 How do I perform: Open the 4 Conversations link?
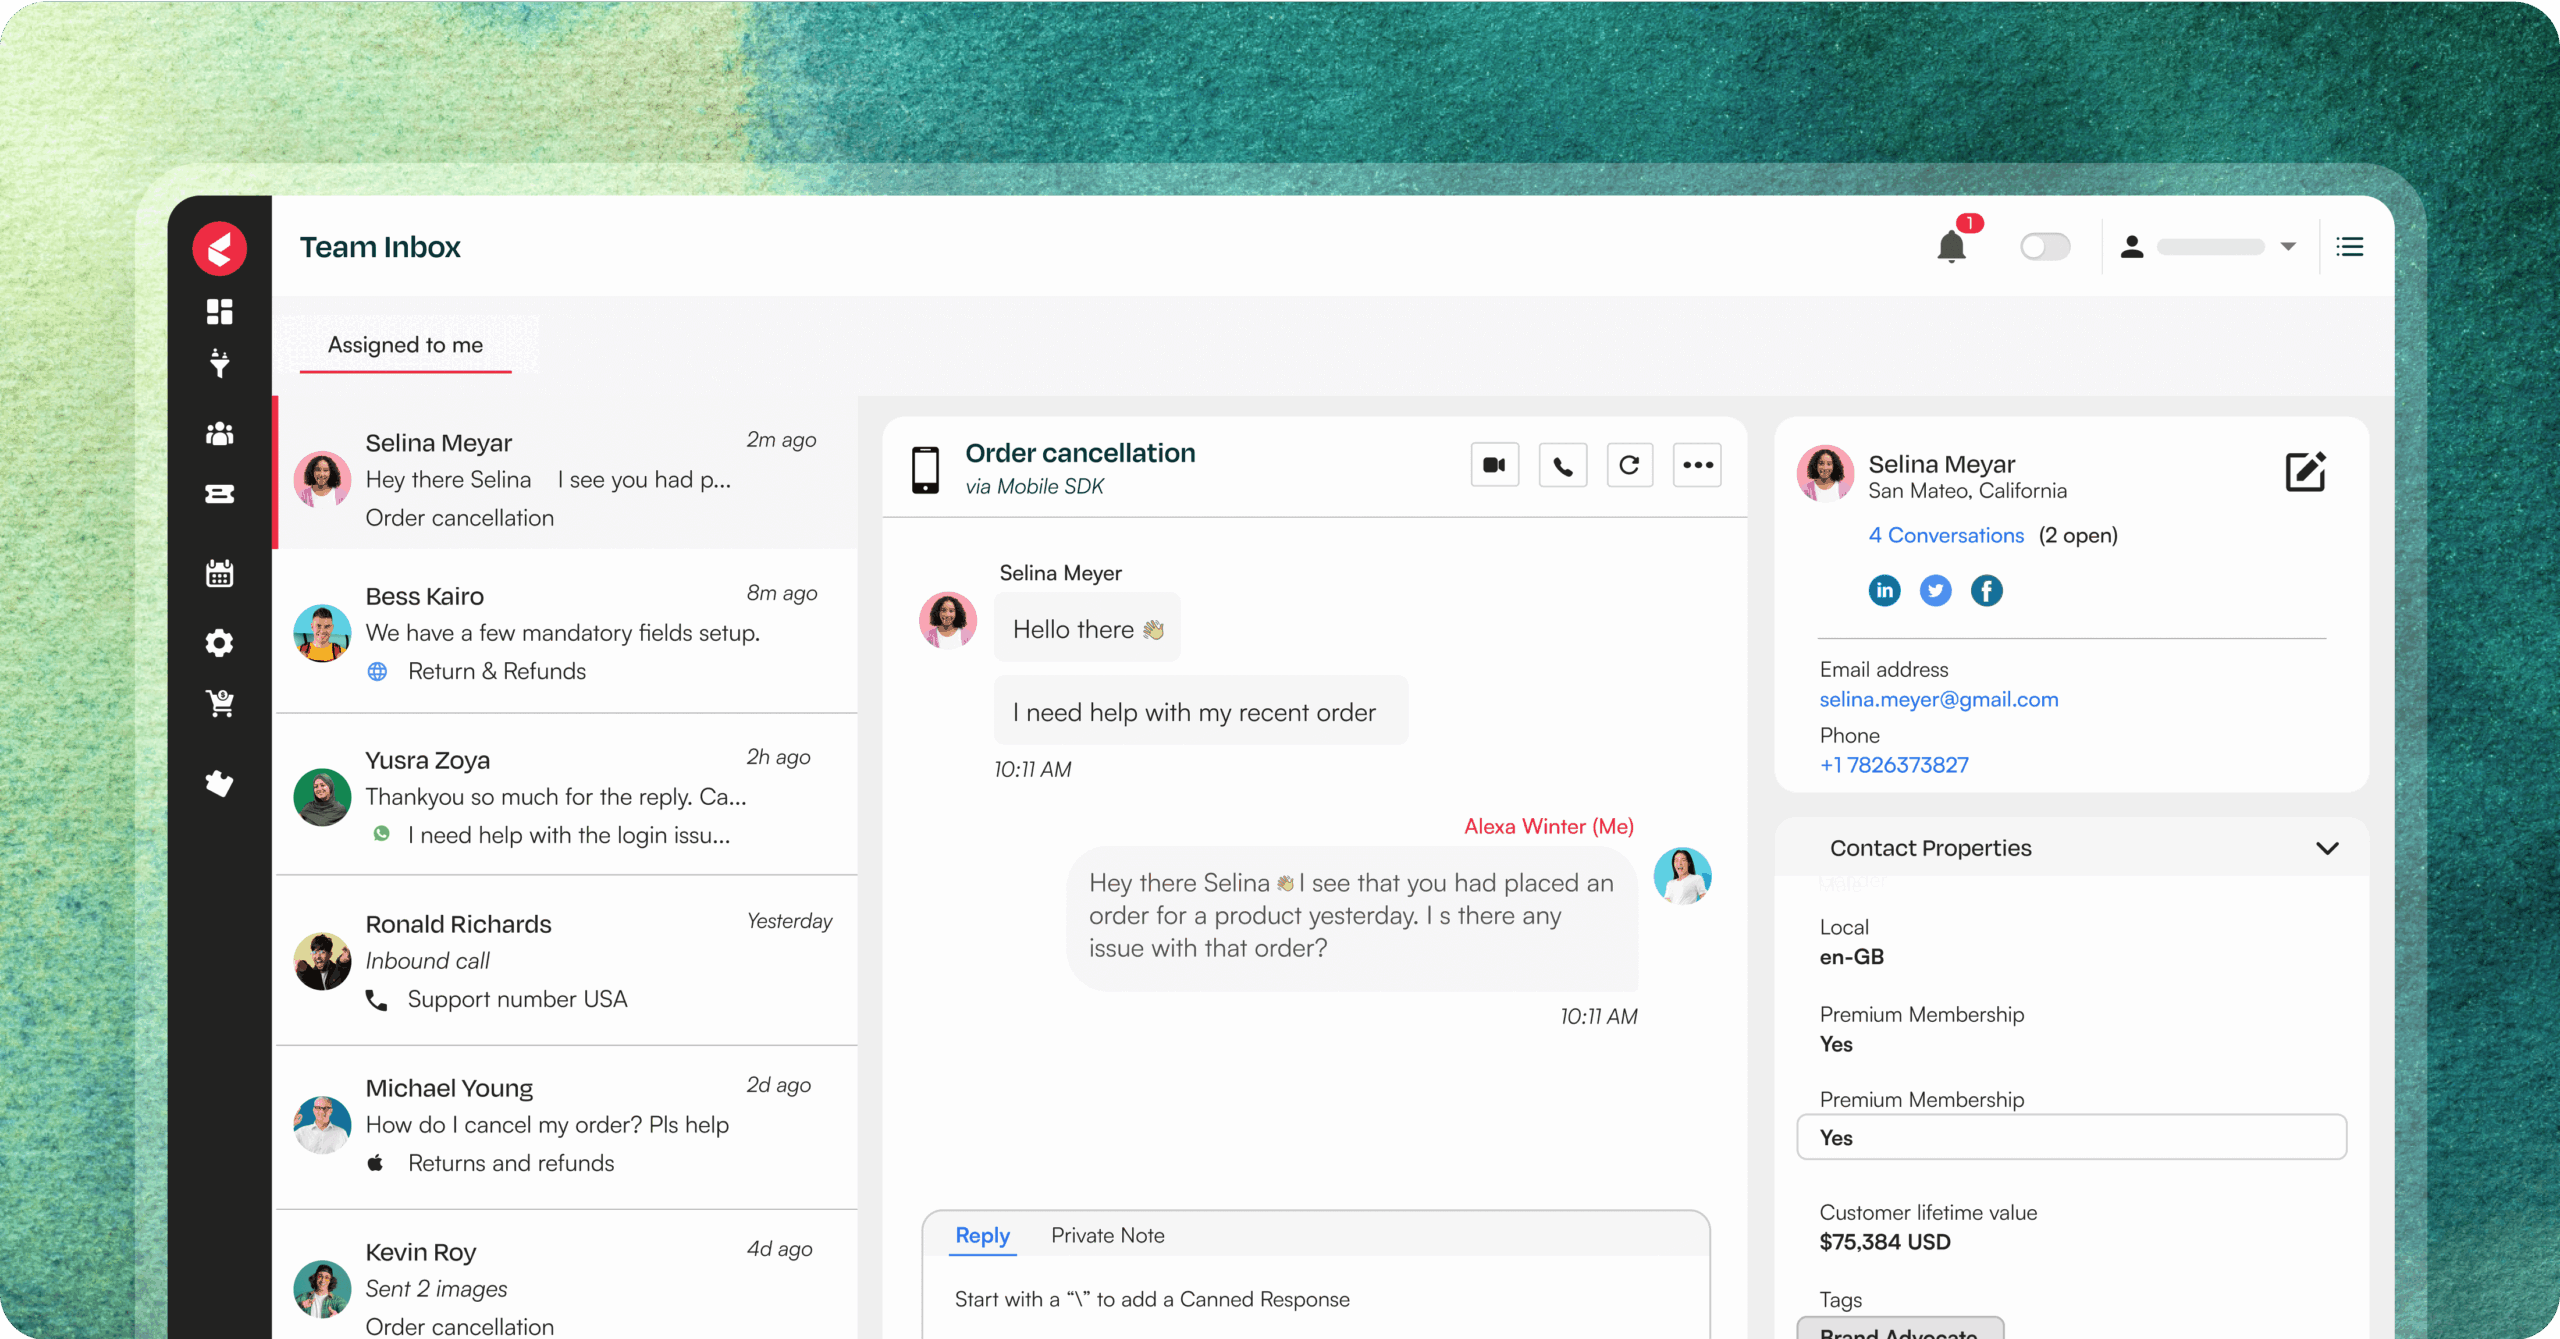pos(1946,535)
